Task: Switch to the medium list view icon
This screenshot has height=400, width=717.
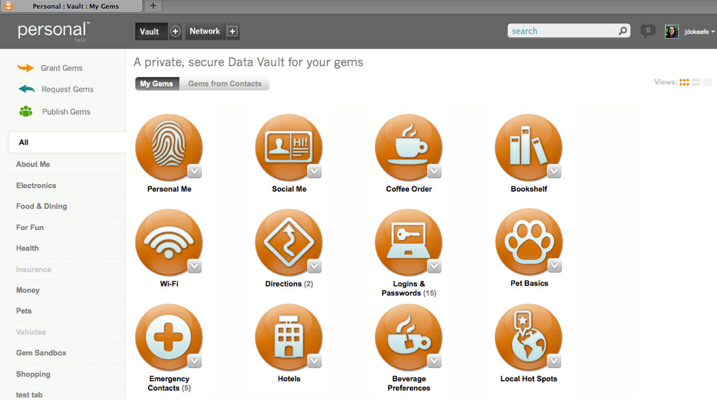Action: [696, 82]
